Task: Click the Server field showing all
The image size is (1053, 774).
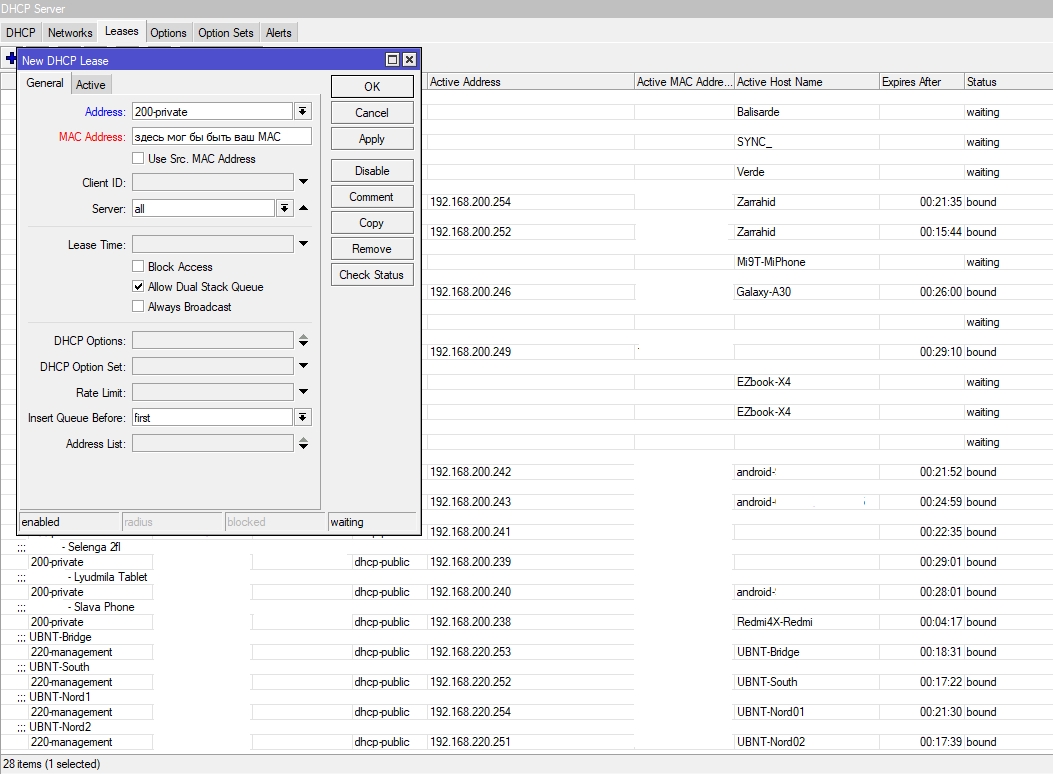Action: tap(203, 208)
